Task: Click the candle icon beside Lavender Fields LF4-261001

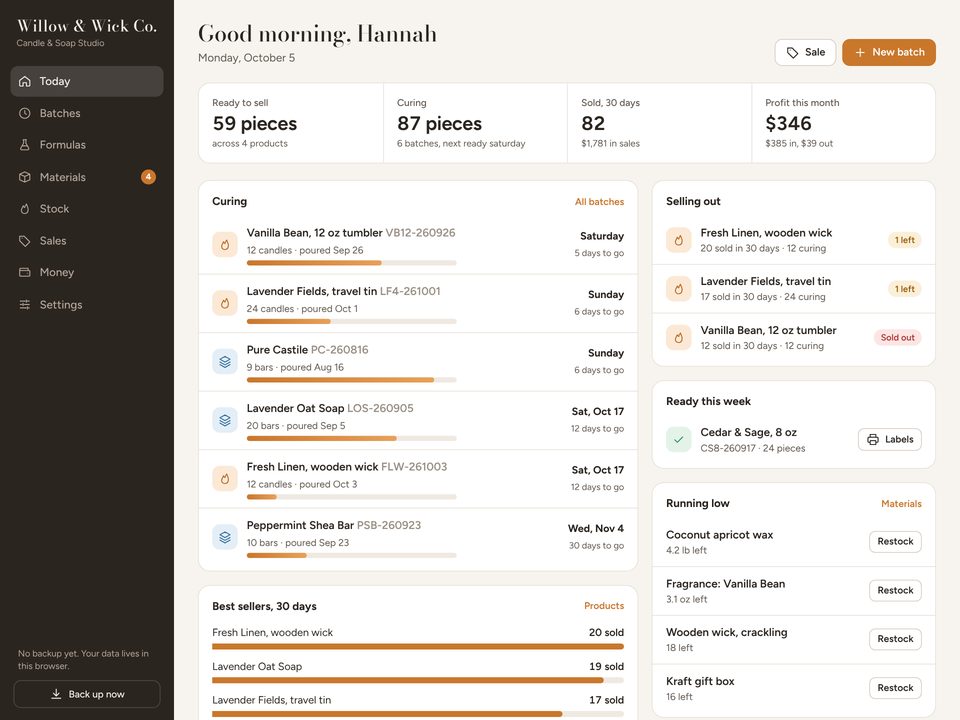Action: click(225, 303)
